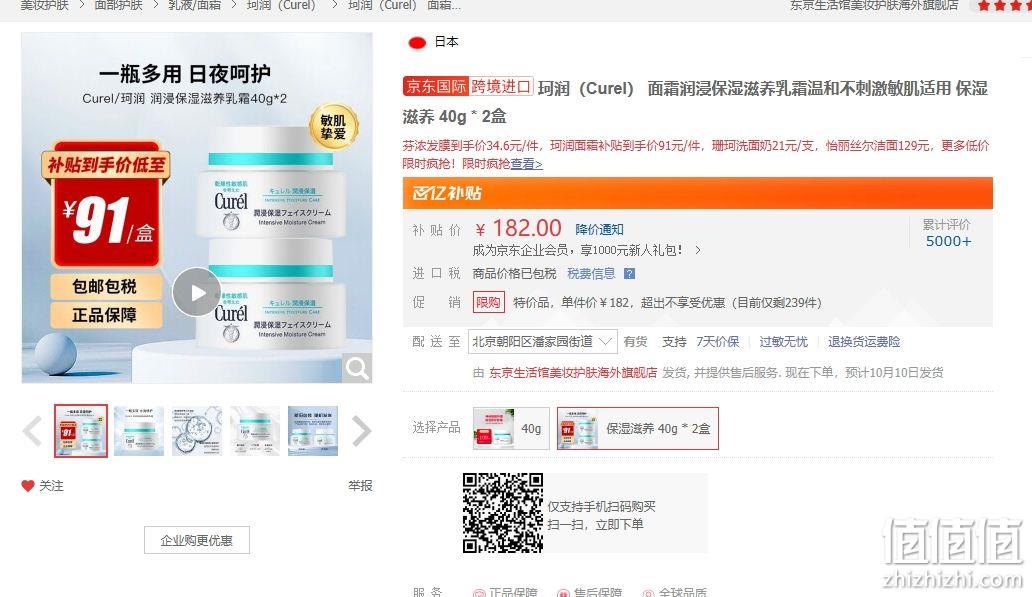Click the 7天价保 service link
1032x597 pixels.
(718, 342)
